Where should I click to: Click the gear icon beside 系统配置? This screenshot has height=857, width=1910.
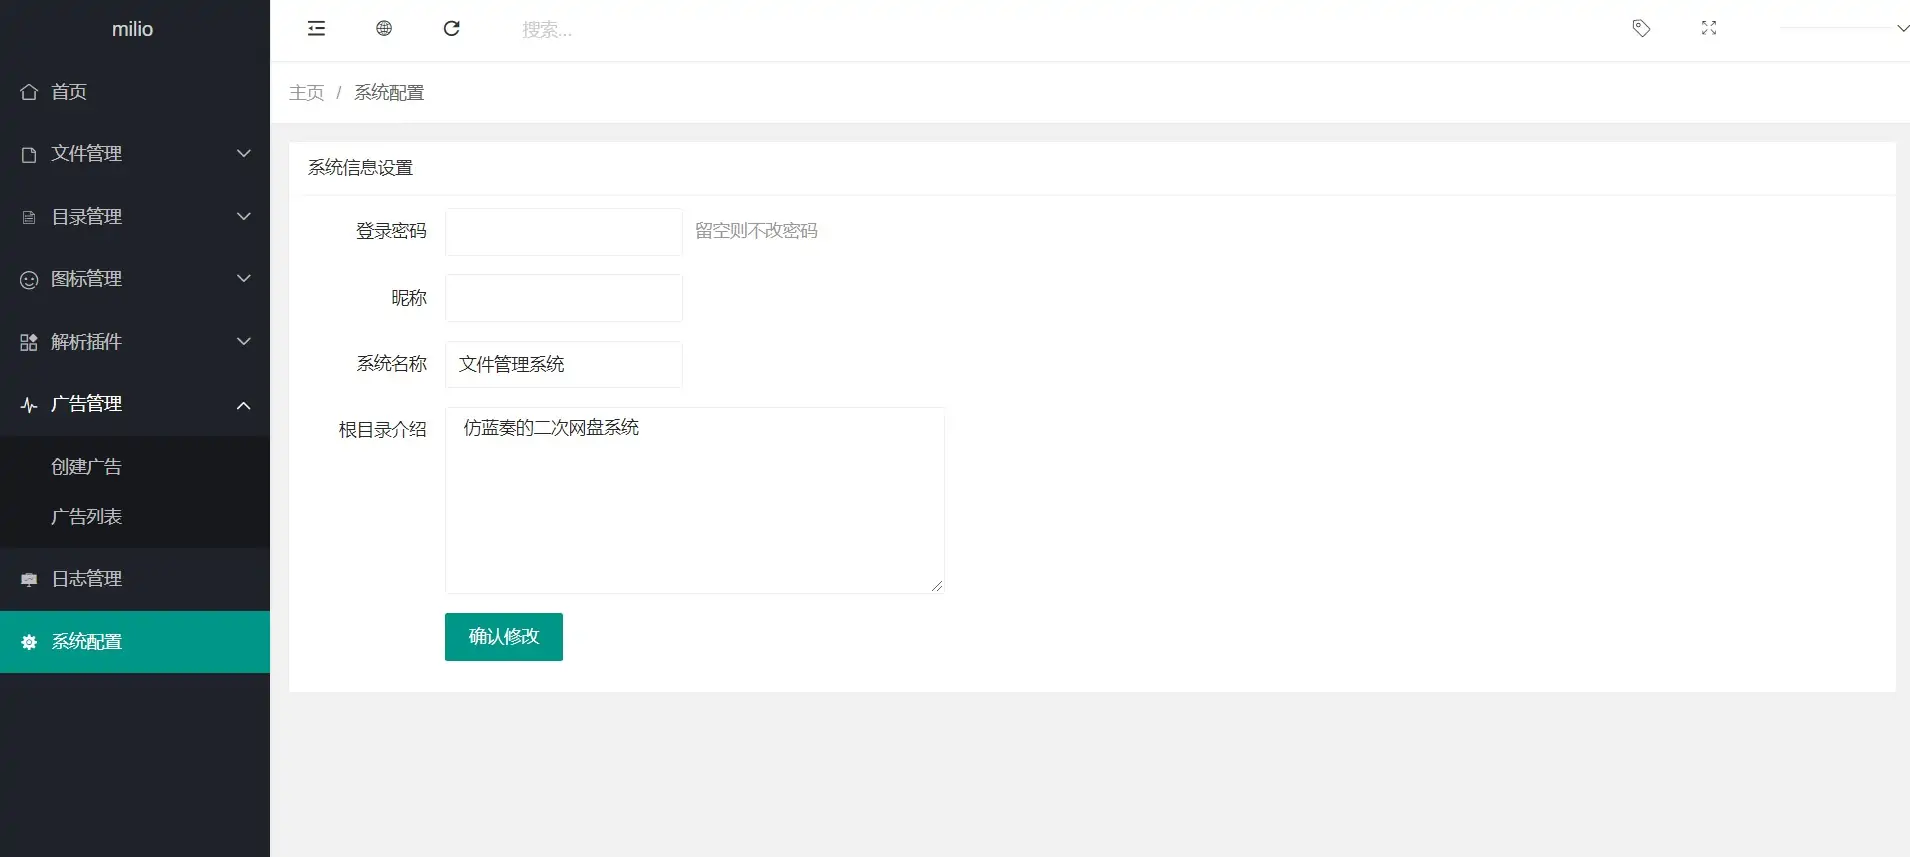coord(29,642)
